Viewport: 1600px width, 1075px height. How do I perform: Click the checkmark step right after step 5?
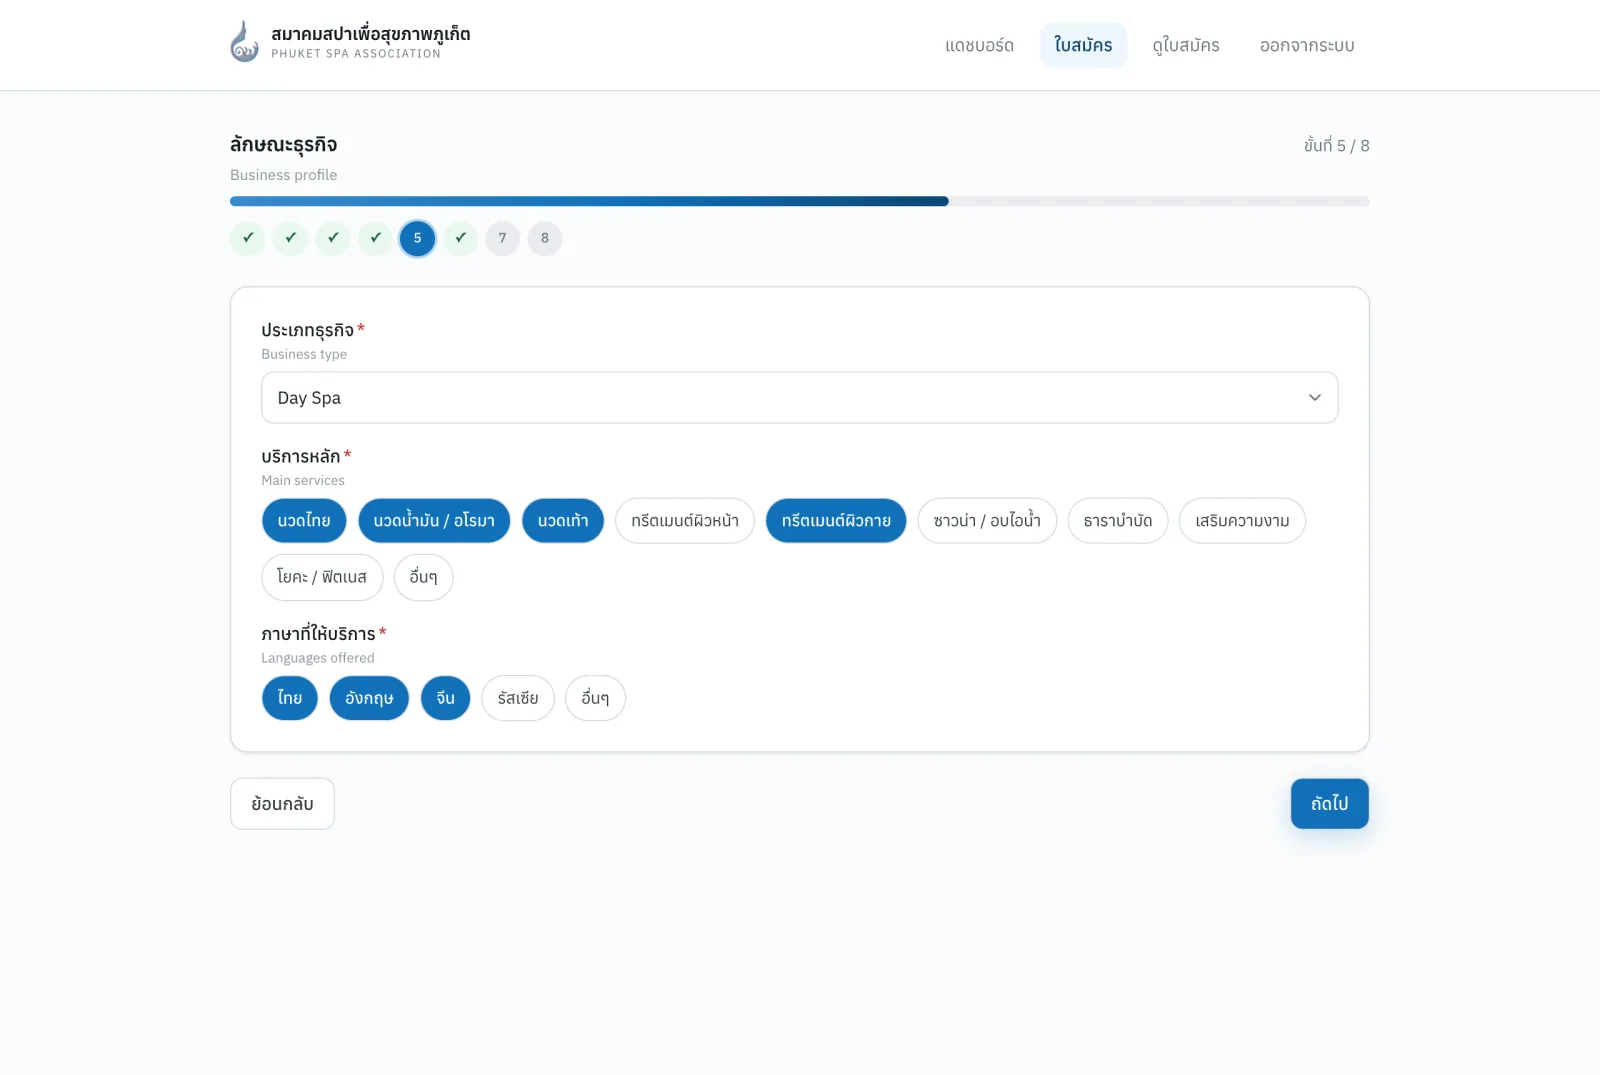click(460, 238)
